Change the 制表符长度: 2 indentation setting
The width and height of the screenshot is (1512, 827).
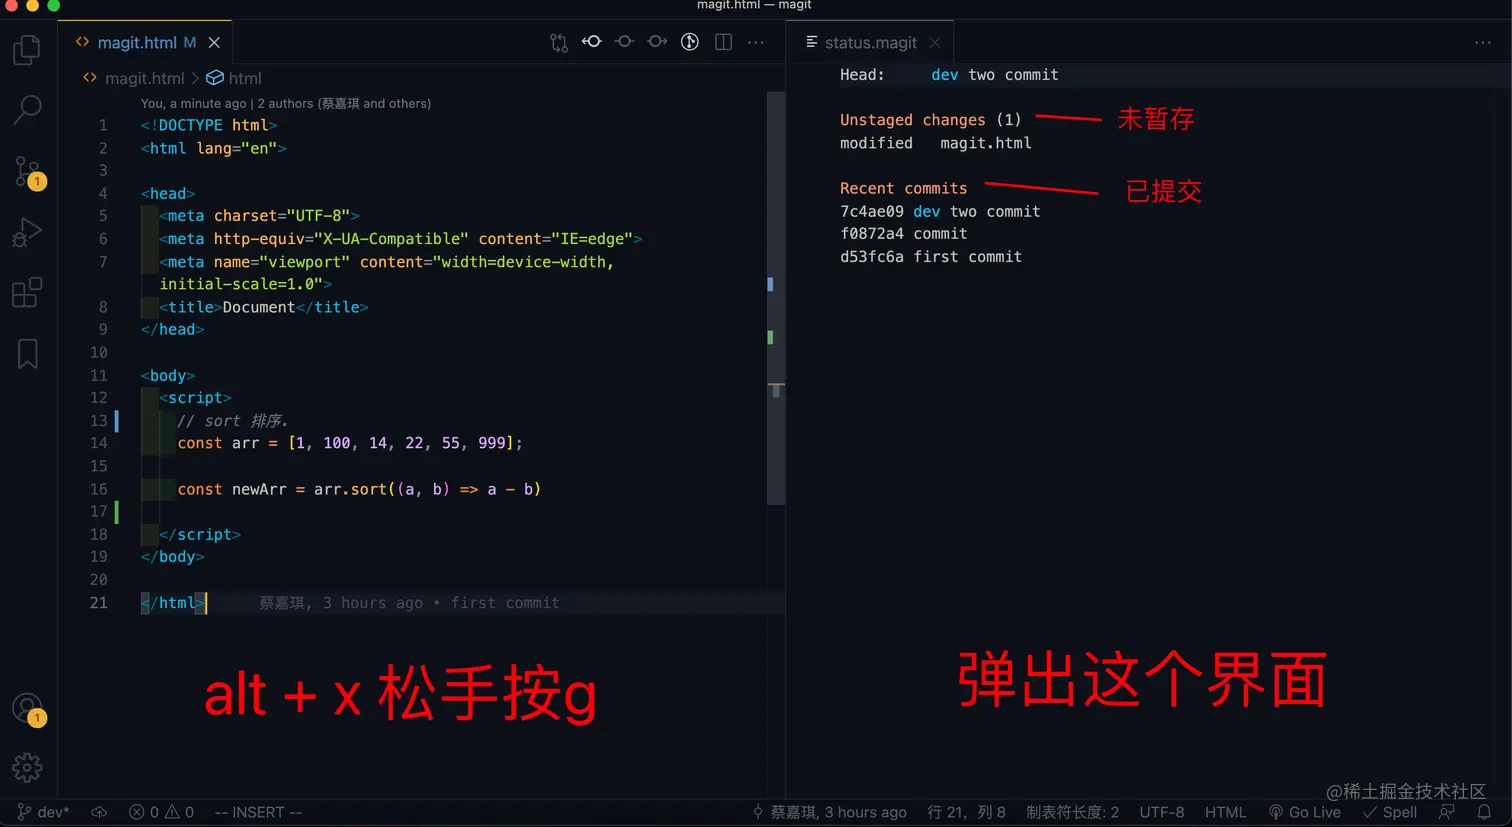[1072, 812]
